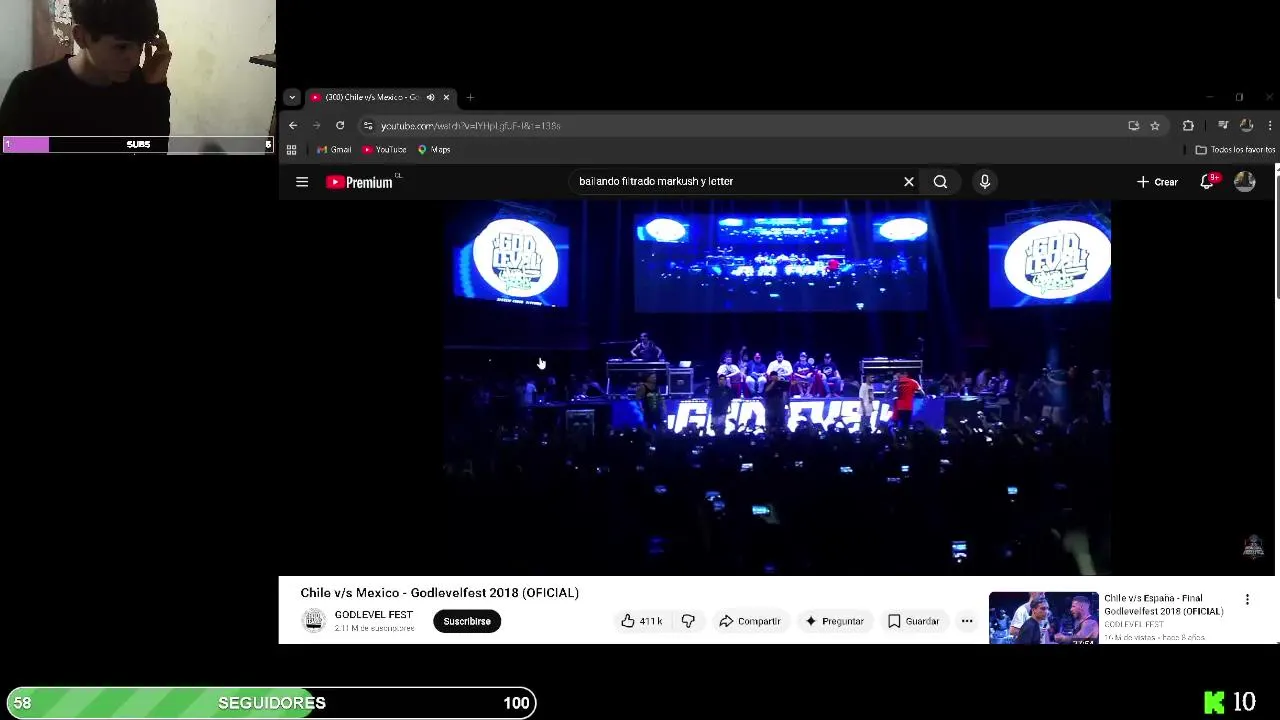Open the YouTube notifications bell

click(x=1208, y=181)
